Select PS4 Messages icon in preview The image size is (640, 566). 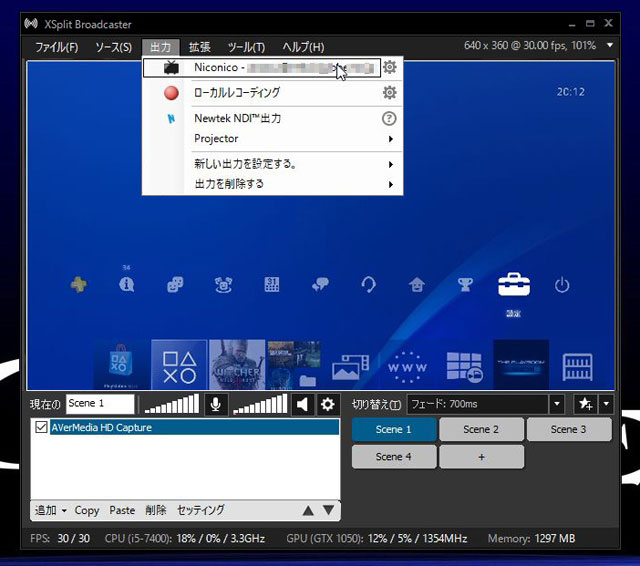tap(320, 284)
